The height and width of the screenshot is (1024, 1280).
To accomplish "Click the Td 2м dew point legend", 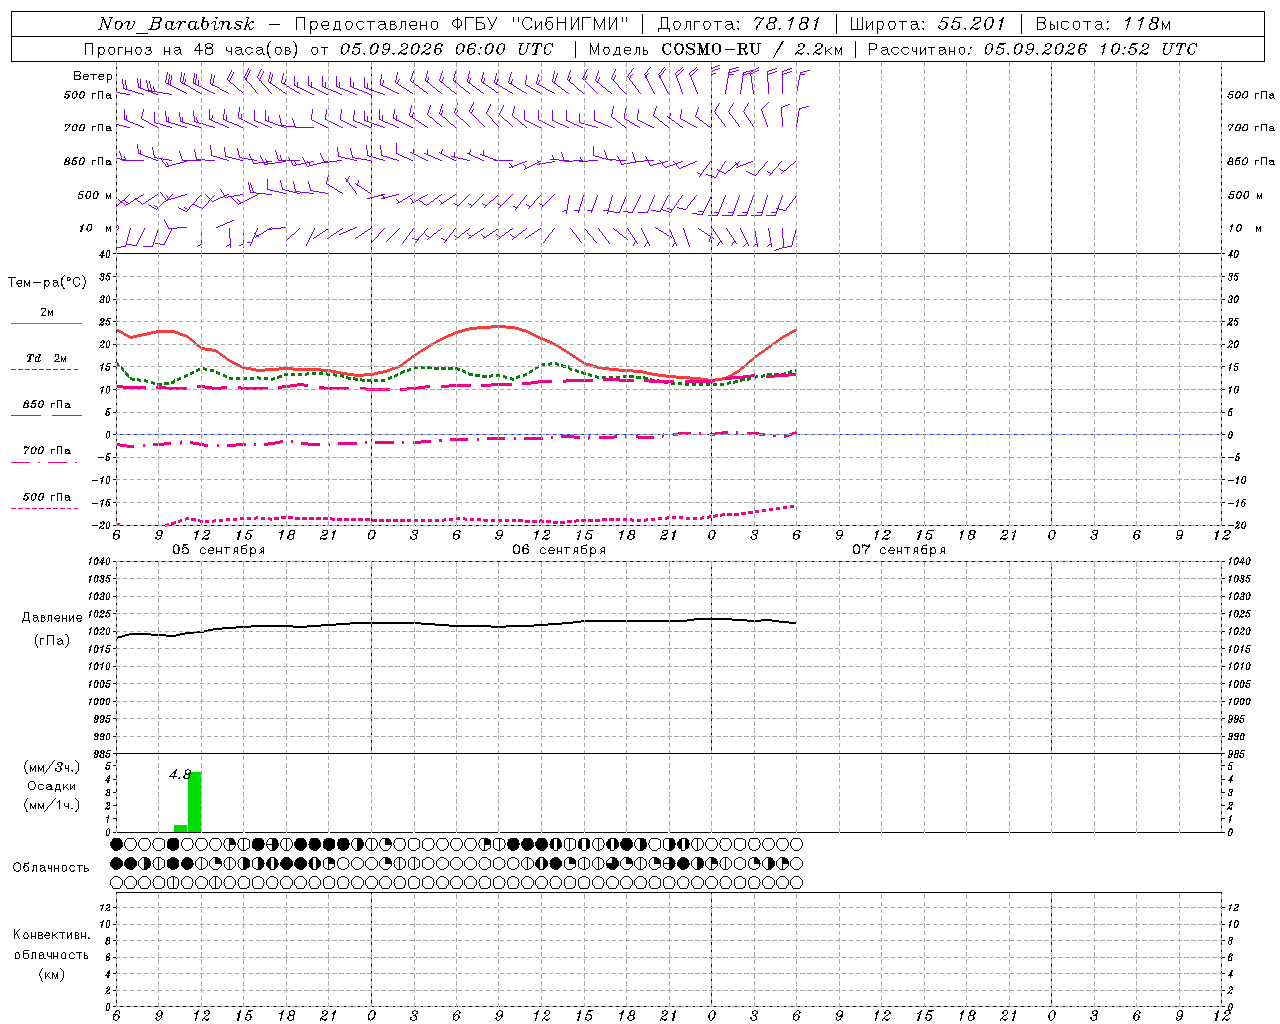I will (46, 358).
